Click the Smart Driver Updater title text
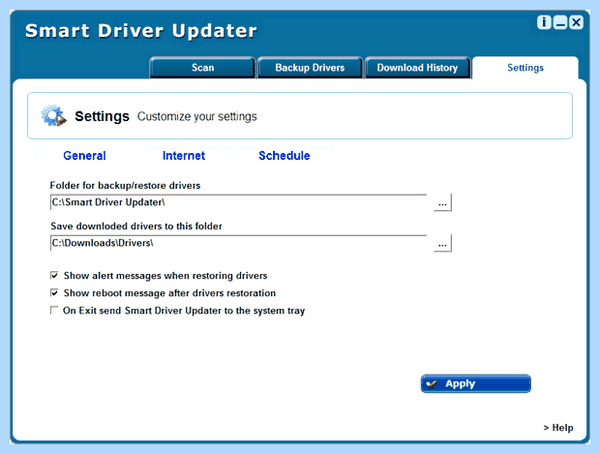600x454 pixels. 141,31
